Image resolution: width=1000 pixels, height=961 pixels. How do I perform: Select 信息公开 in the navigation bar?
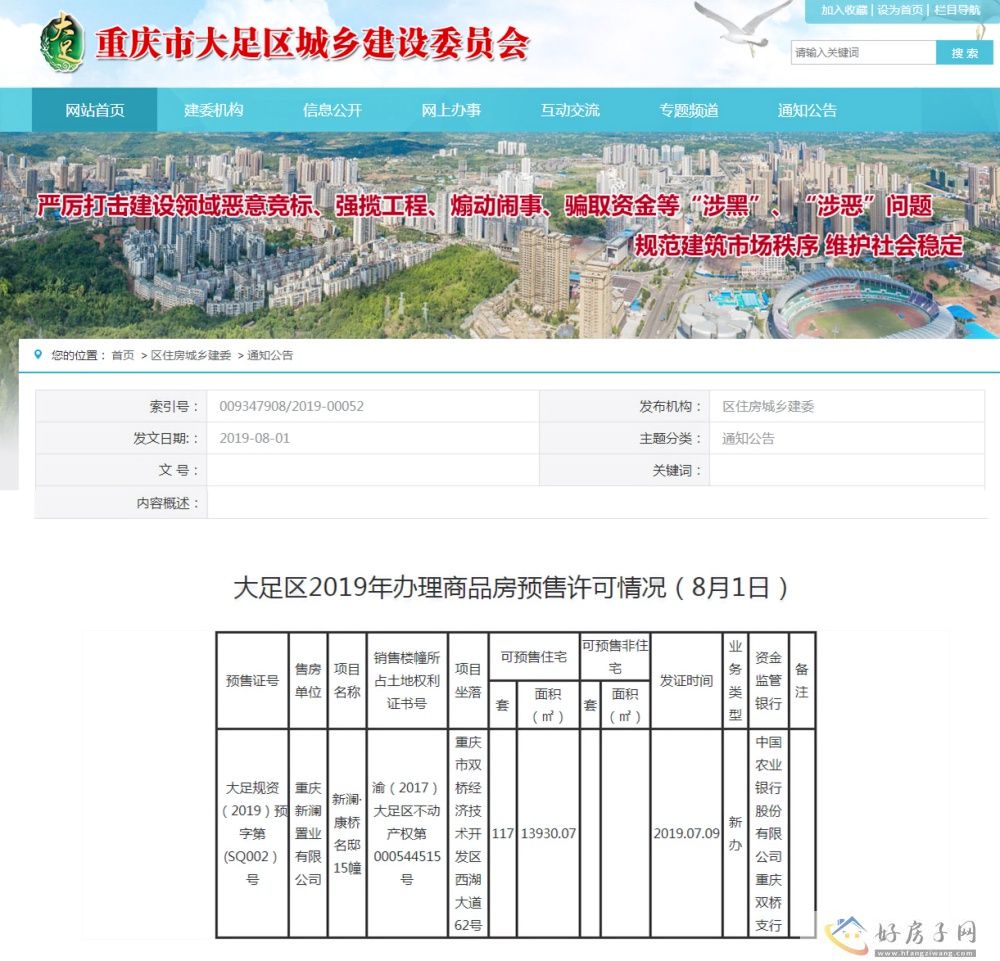(332, 110)
